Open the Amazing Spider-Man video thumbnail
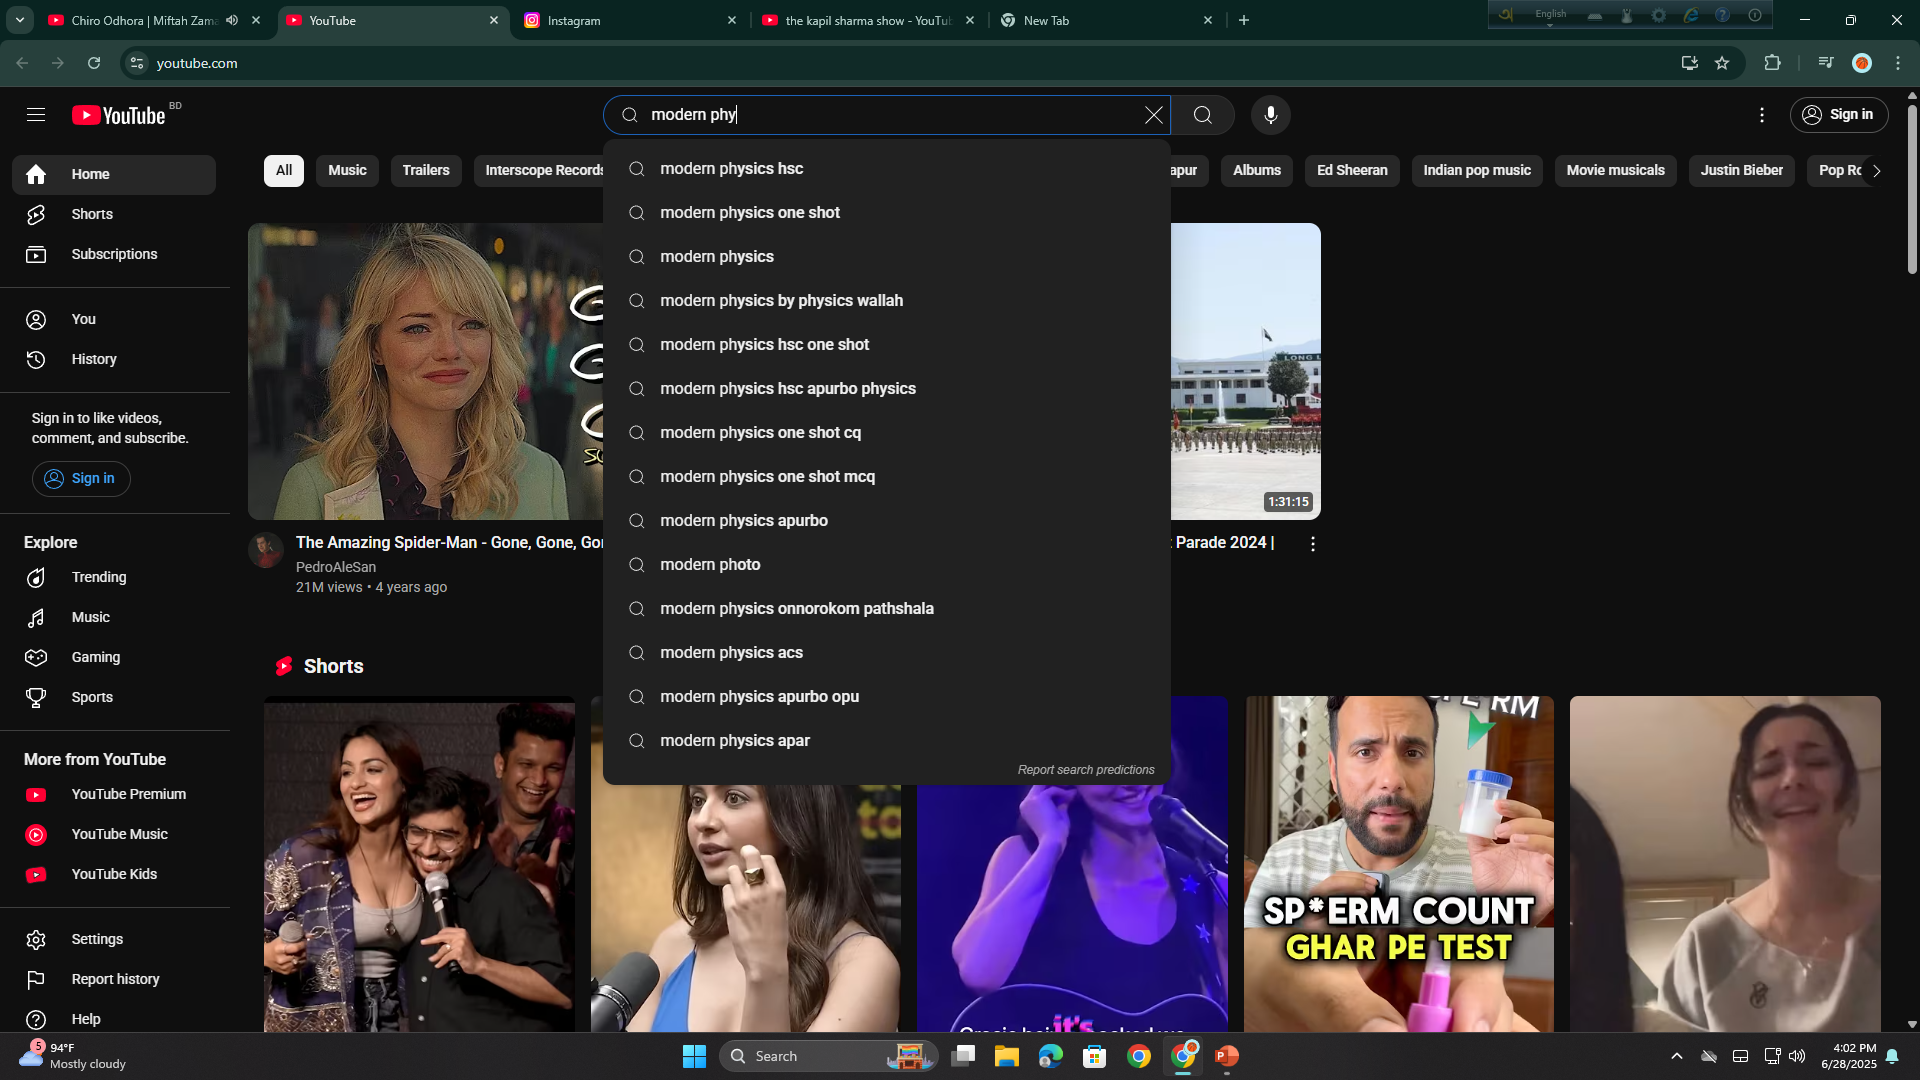The image size is (1920, 1080). click(x=426, y=371)
